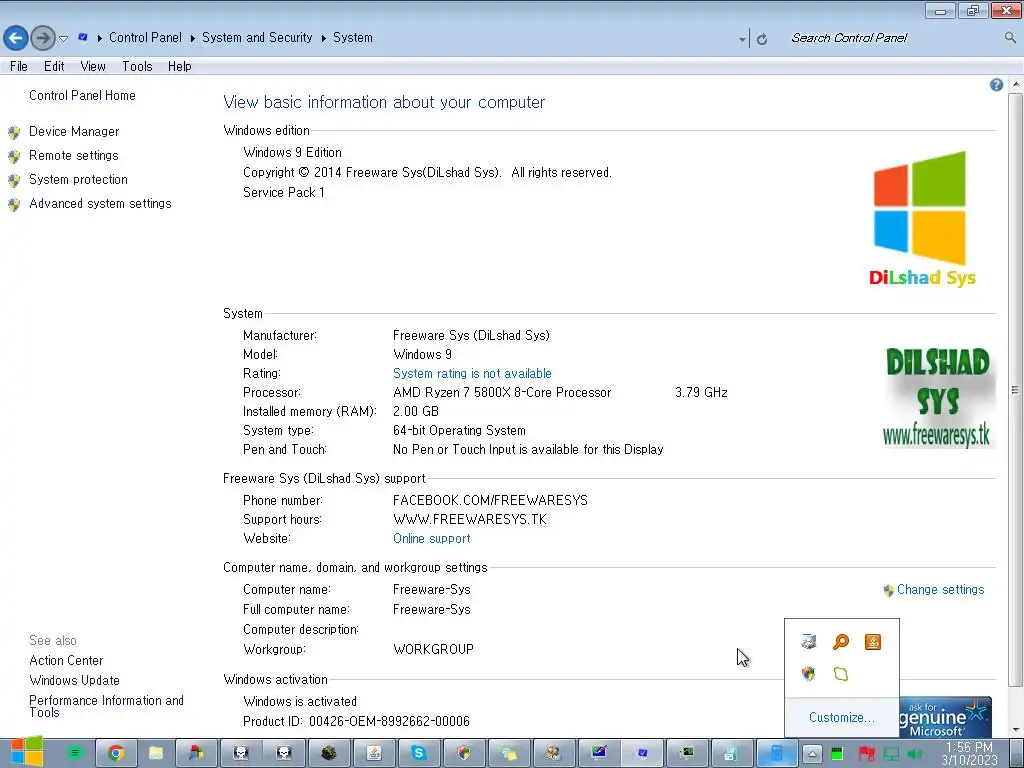The width and height of the screenshot is (1024, 768).
Task: Open the Edit menu
Action: tap(54, 66)
